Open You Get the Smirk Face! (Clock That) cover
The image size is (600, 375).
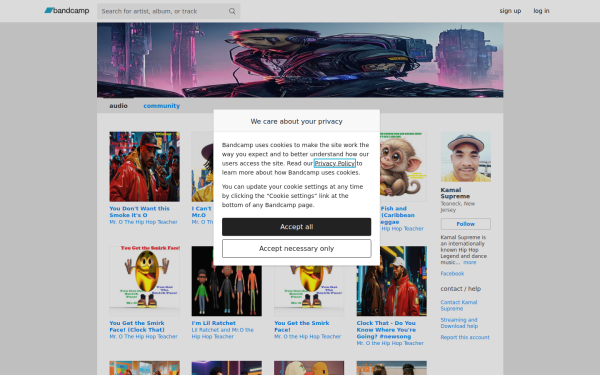144,281
